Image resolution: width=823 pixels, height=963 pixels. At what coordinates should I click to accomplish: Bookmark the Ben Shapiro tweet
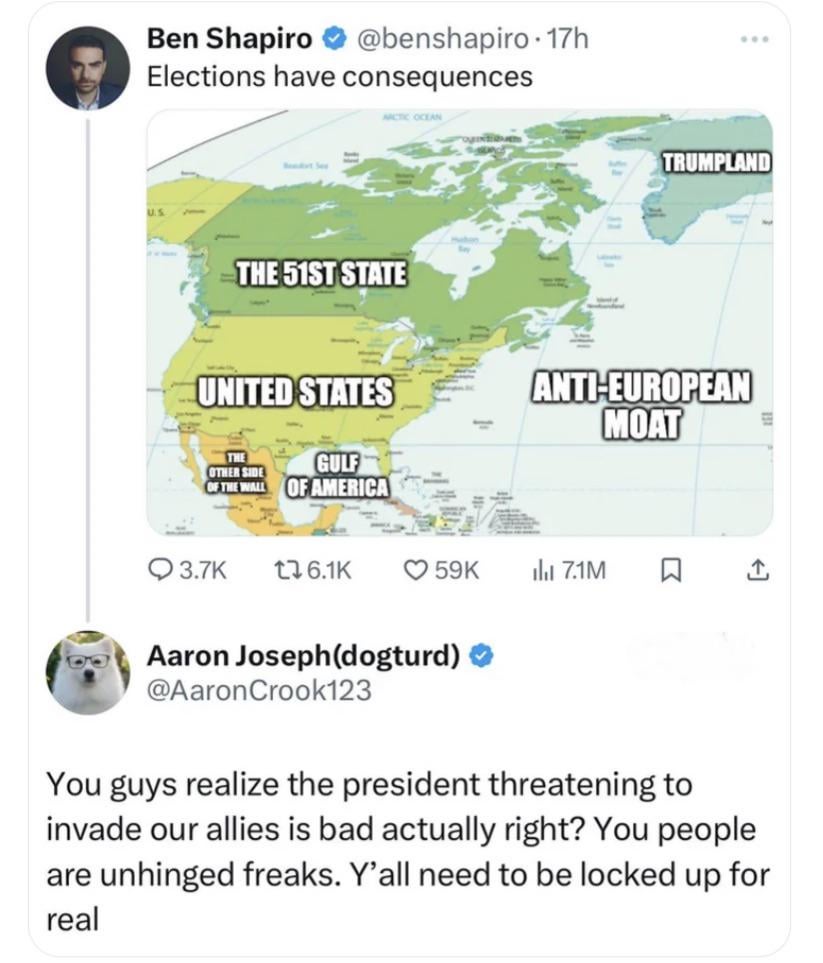673,570
